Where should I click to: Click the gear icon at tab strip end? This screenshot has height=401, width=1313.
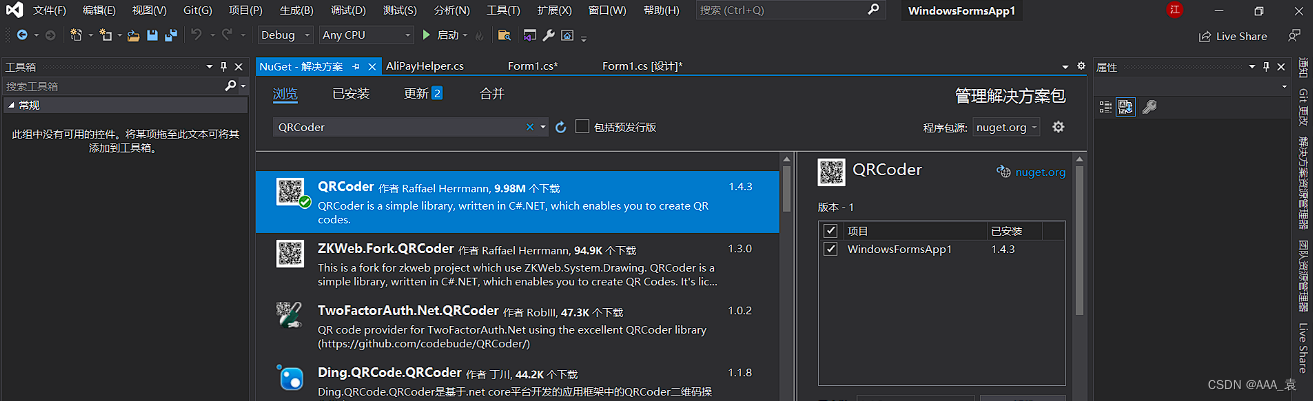1081,66
